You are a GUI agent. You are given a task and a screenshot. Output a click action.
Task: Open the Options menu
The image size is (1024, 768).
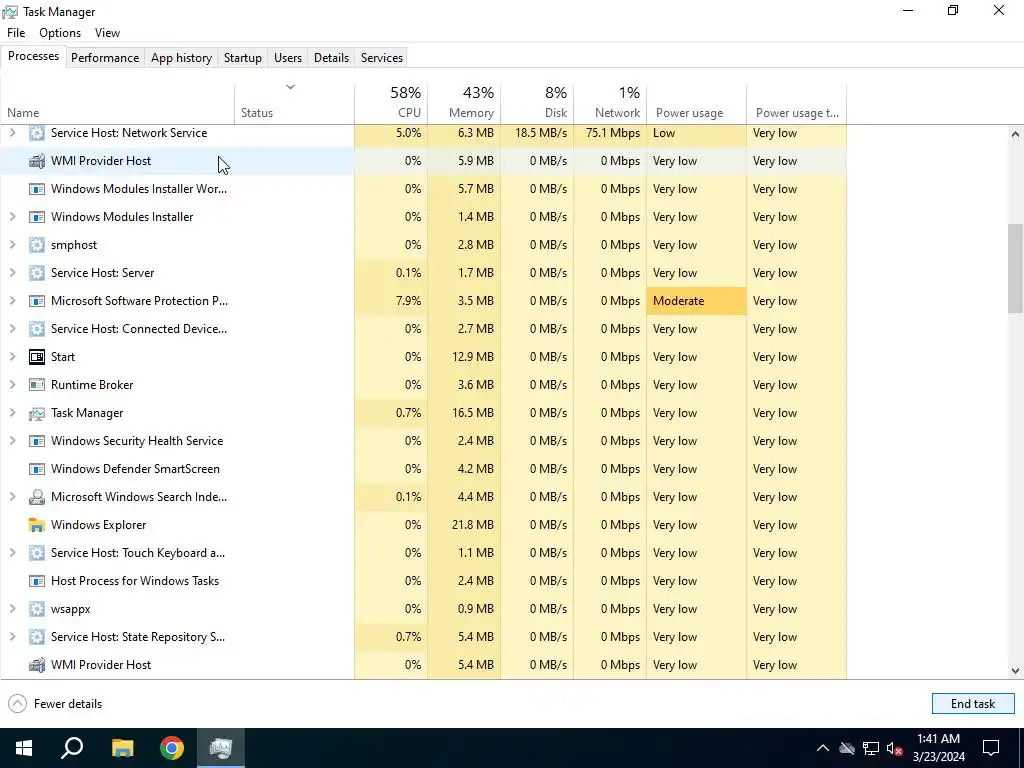point(60,33)
